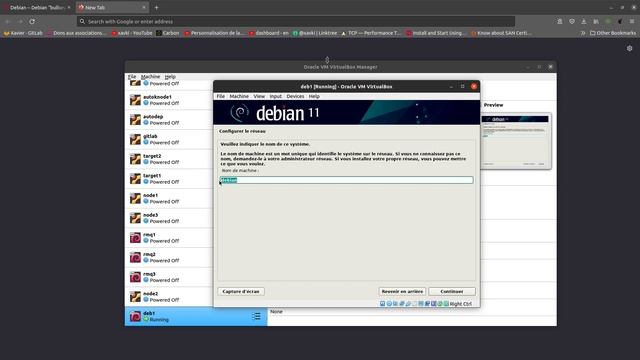Open Help menu in VirtualBox Manager
The image size is (640, 360).
pos(170,77)
